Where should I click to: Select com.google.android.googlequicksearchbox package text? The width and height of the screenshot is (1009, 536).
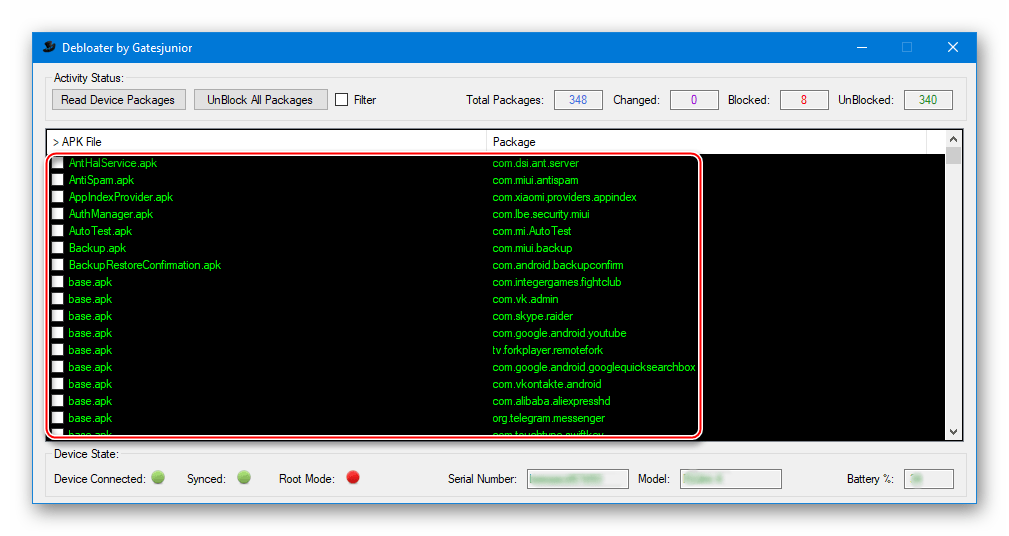[594, 367]
